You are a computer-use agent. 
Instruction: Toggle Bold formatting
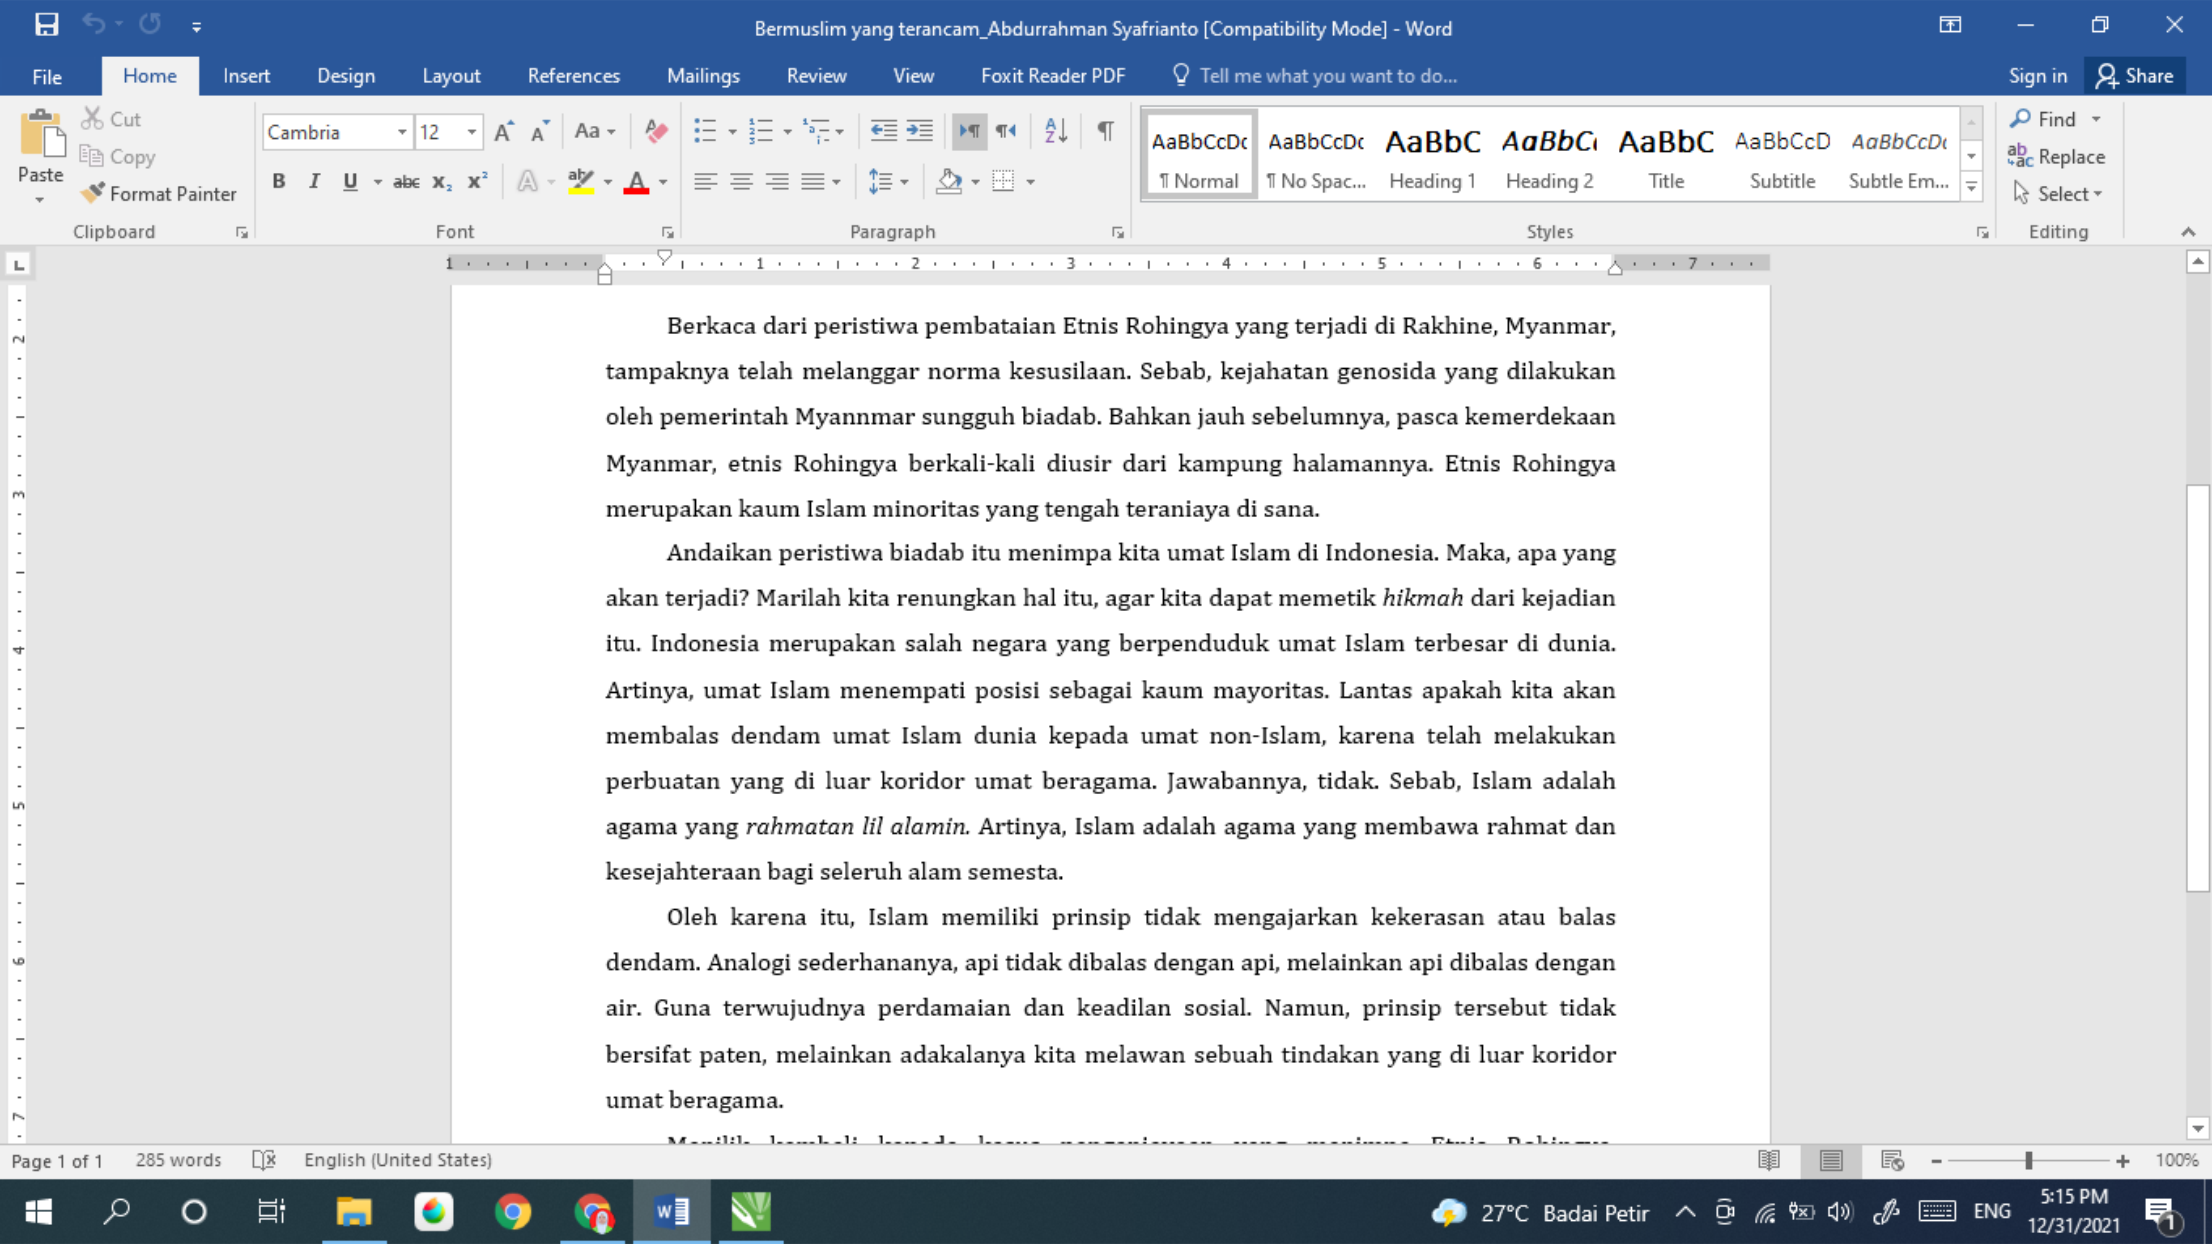click(x=279, y=181)
